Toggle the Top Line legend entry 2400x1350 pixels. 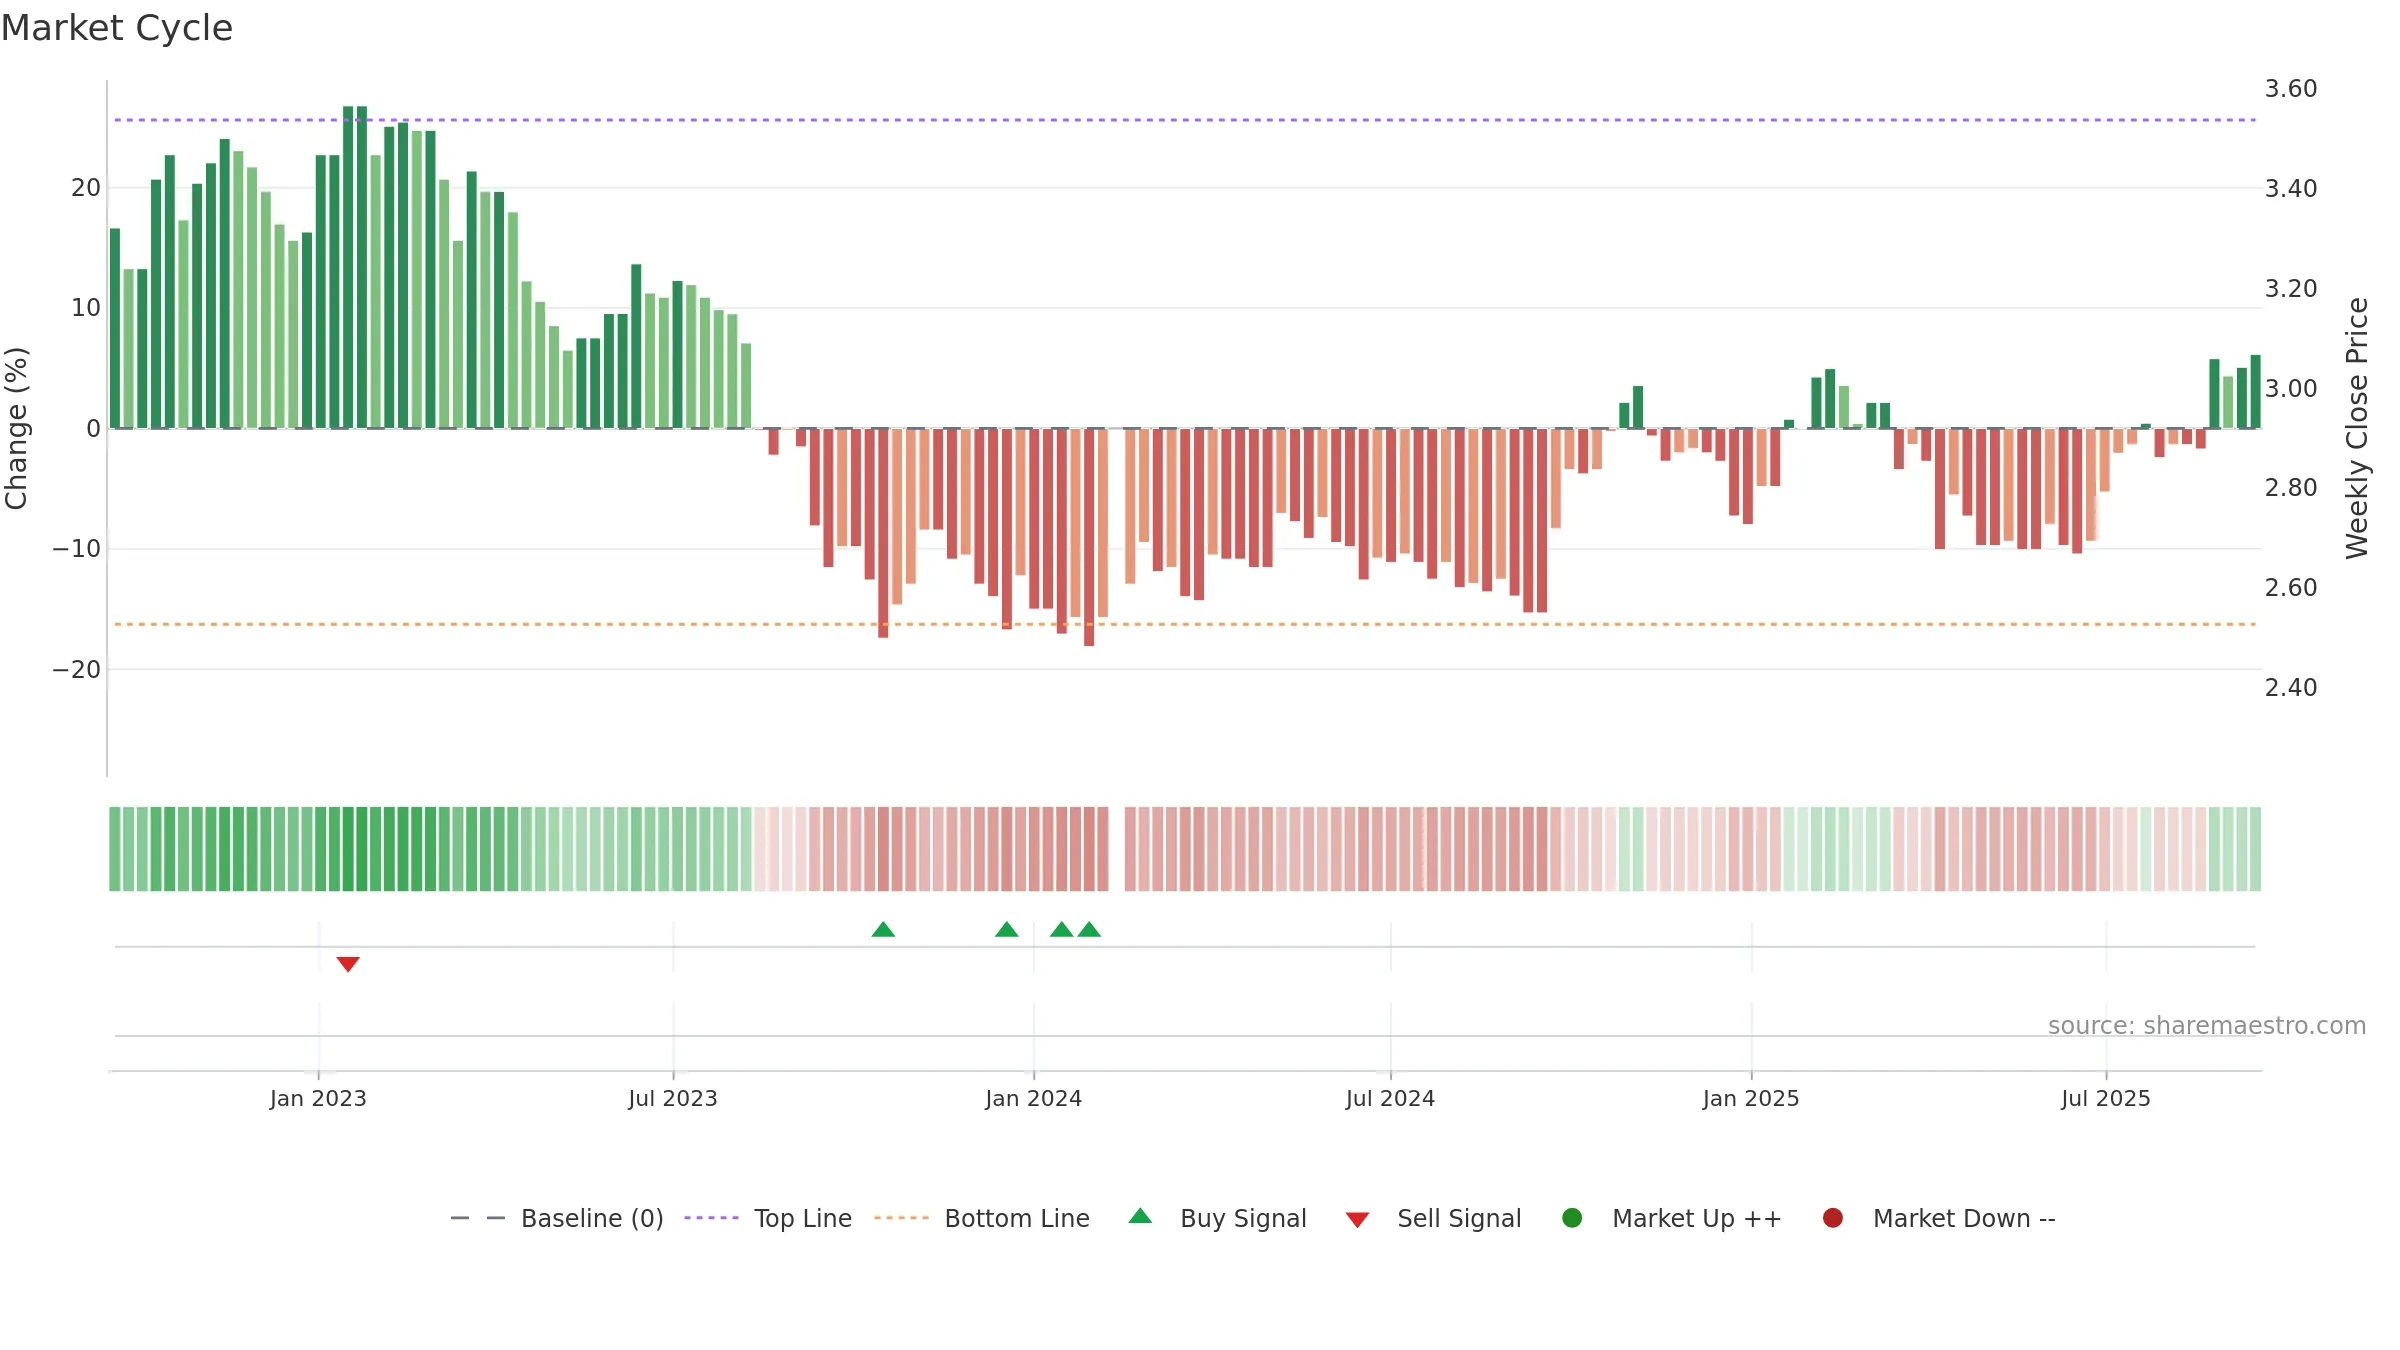click(x=768, y=1218)
